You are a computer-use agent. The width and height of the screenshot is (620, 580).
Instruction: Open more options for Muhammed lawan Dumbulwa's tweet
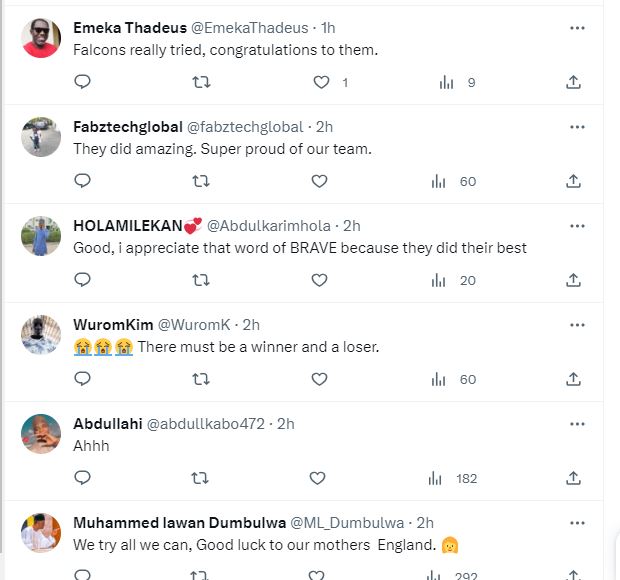(x=577, y=523)
